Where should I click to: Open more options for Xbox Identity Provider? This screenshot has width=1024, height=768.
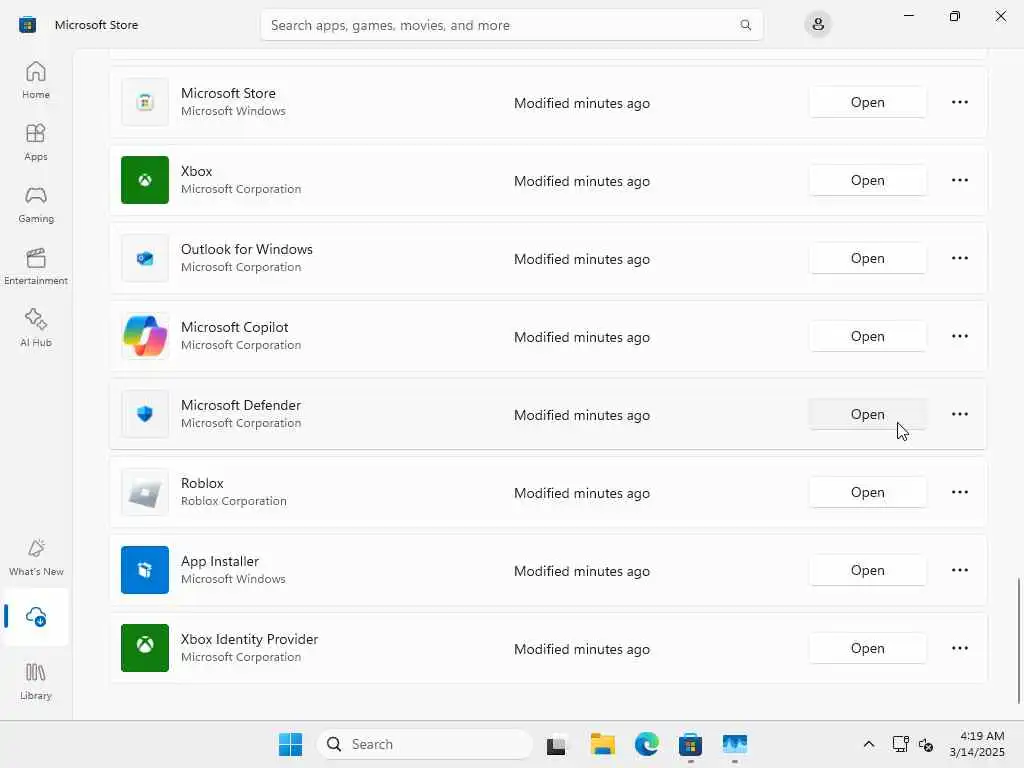click(x=959, y=648)
